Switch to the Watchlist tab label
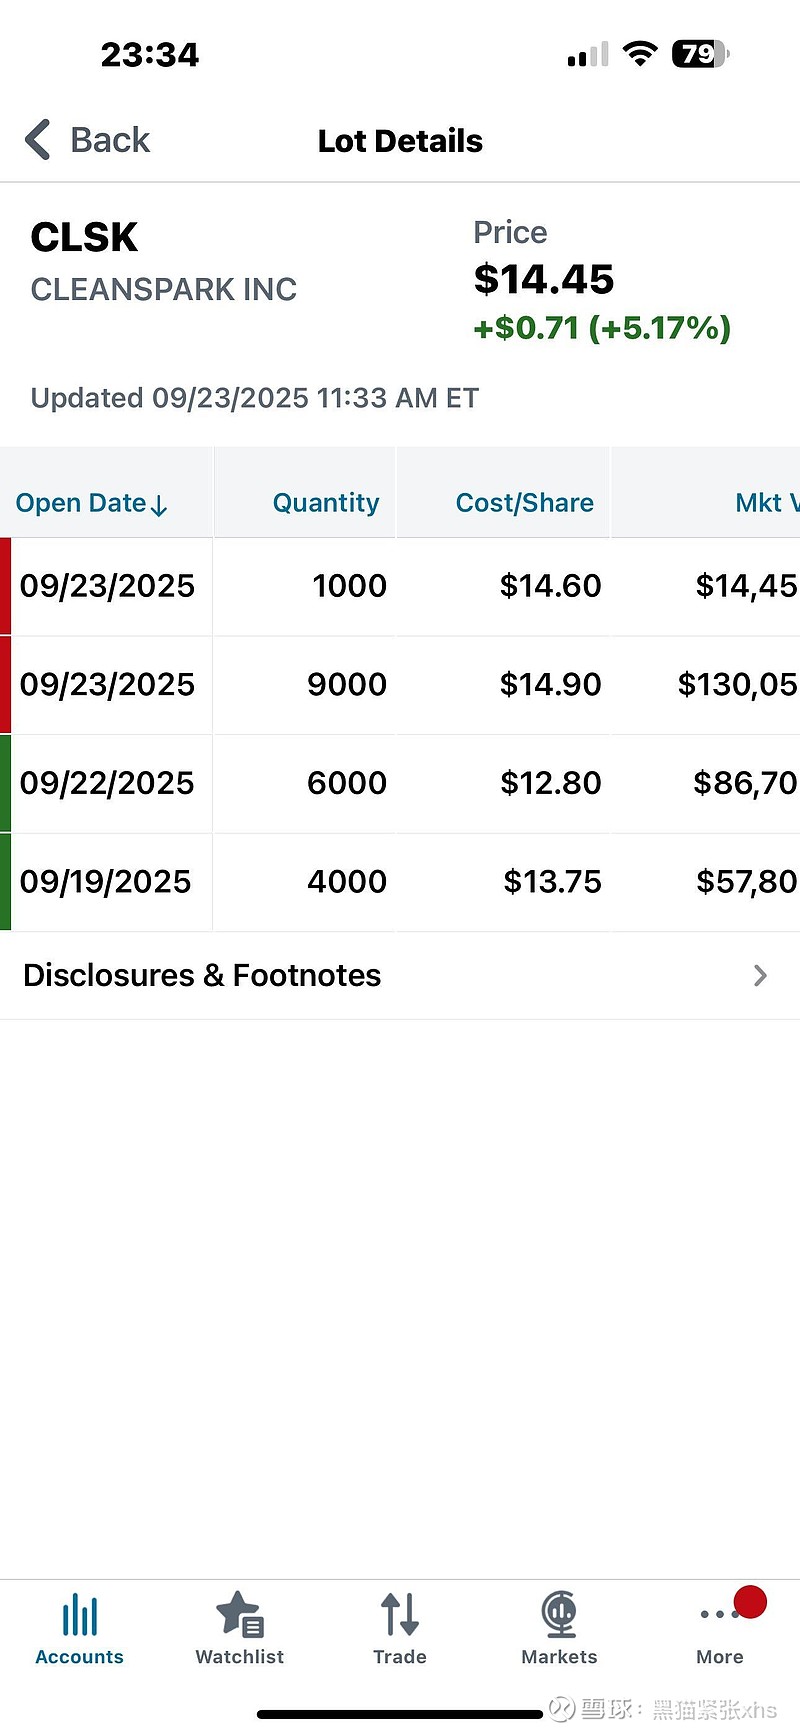This screenshot has width=800, height=1734. (x=240, y=1657)
